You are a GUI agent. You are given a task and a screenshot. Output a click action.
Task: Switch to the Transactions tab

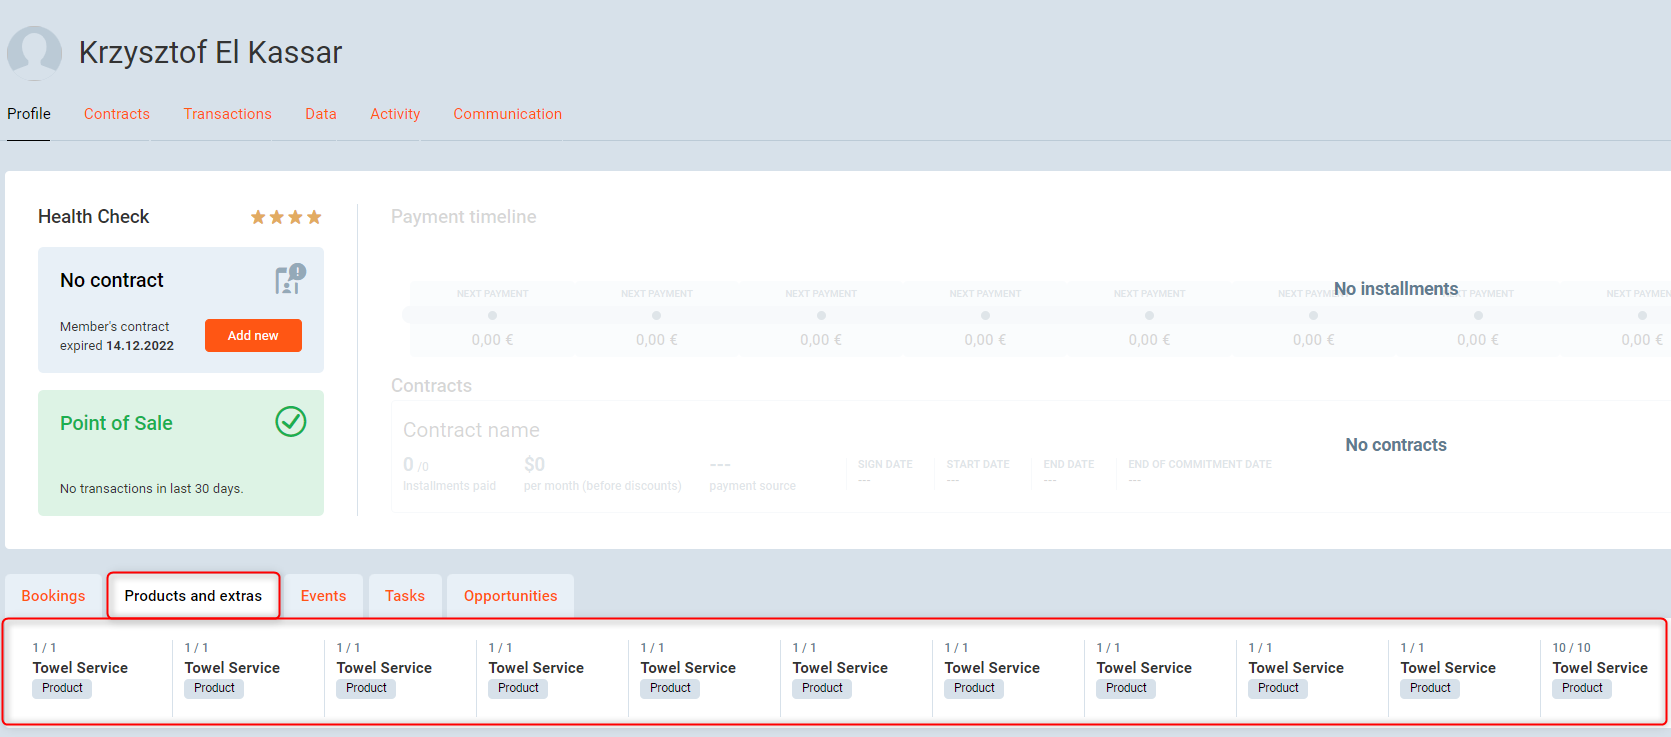tap(227, 114)
